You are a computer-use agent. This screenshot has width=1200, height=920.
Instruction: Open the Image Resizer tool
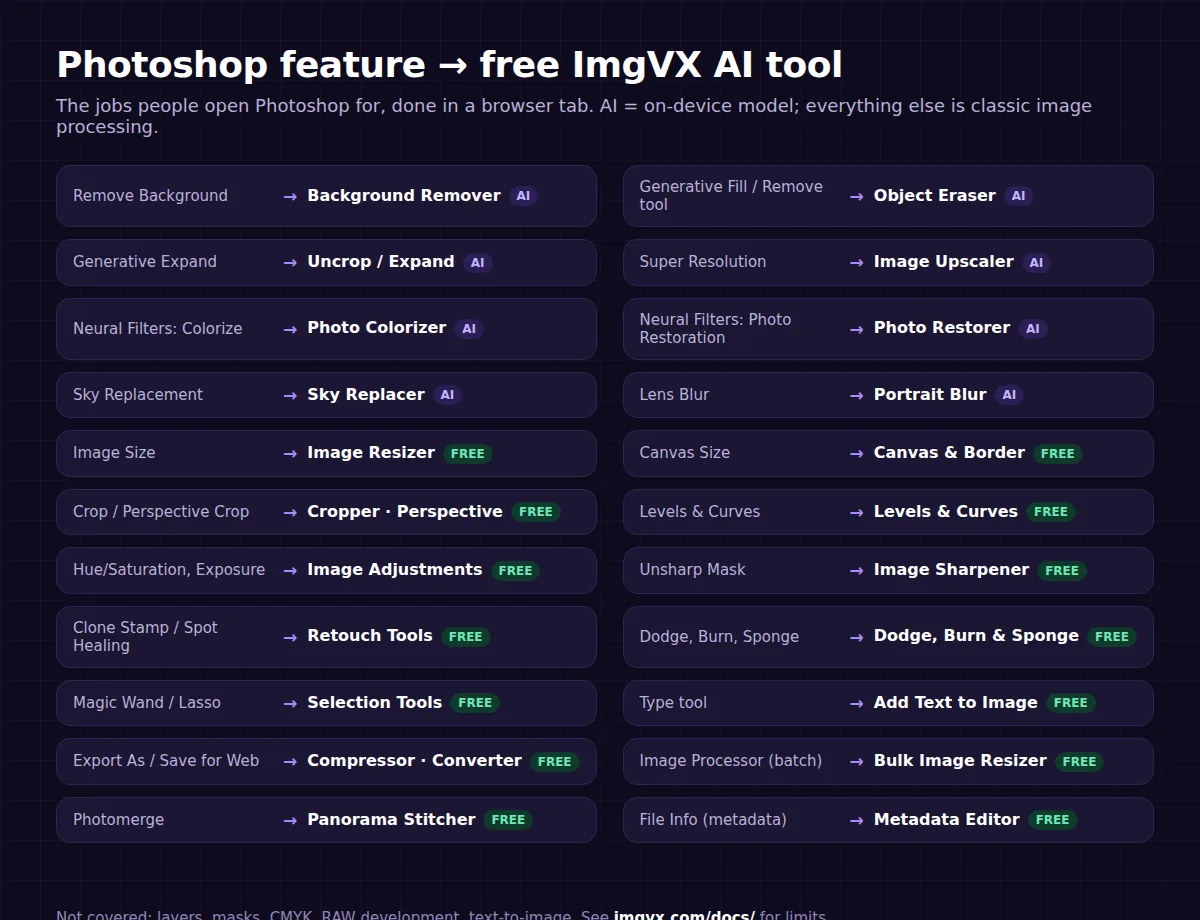371,453
